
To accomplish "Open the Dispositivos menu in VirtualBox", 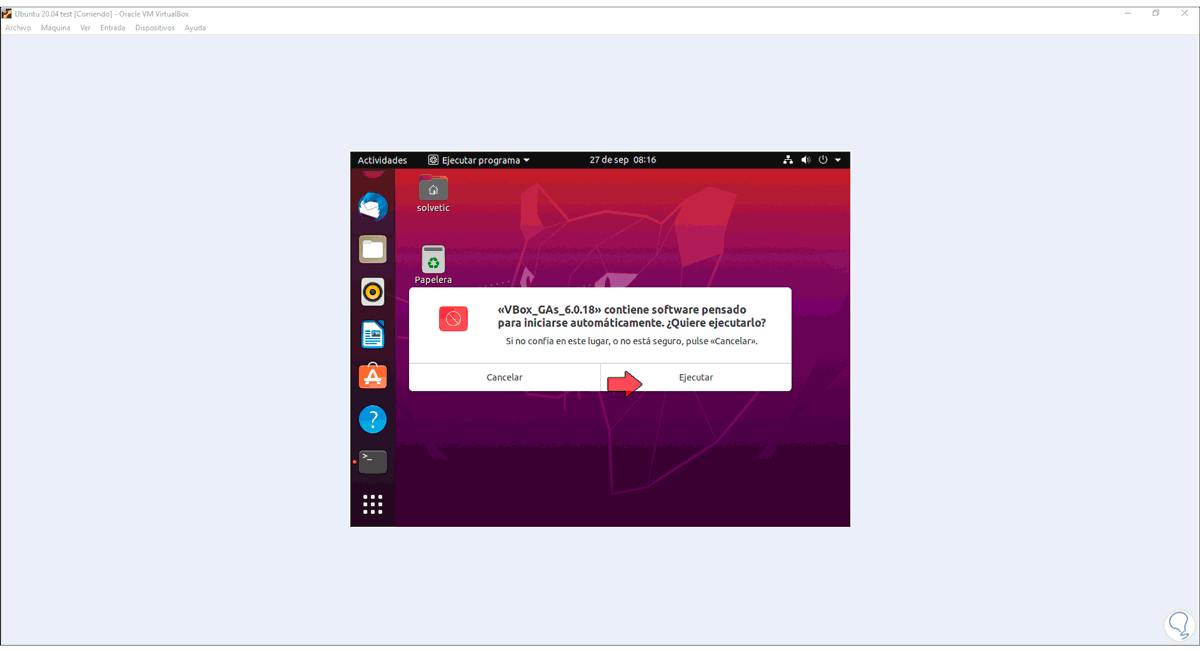I will 155,28.
